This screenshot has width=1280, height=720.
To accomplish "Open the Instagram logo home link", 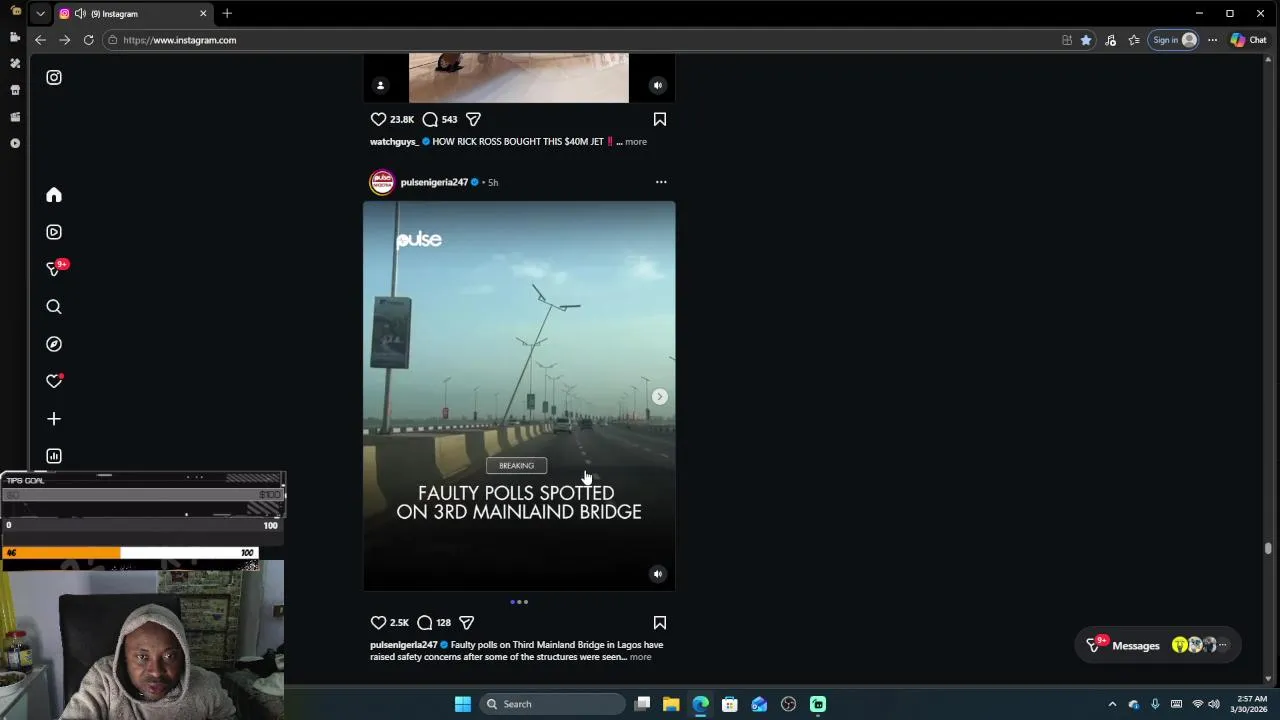I will 54,77.
